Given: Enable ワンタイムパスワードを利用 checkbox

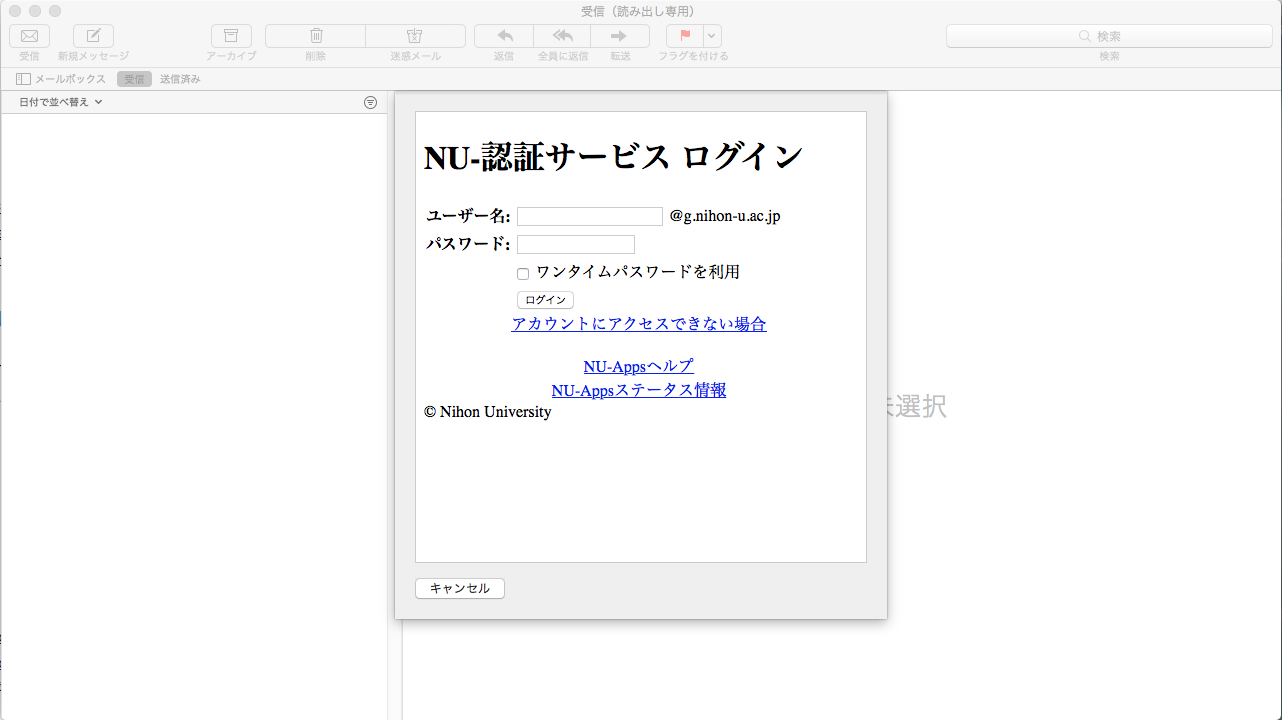Looking at the screenshot, I should click(523, 273).
